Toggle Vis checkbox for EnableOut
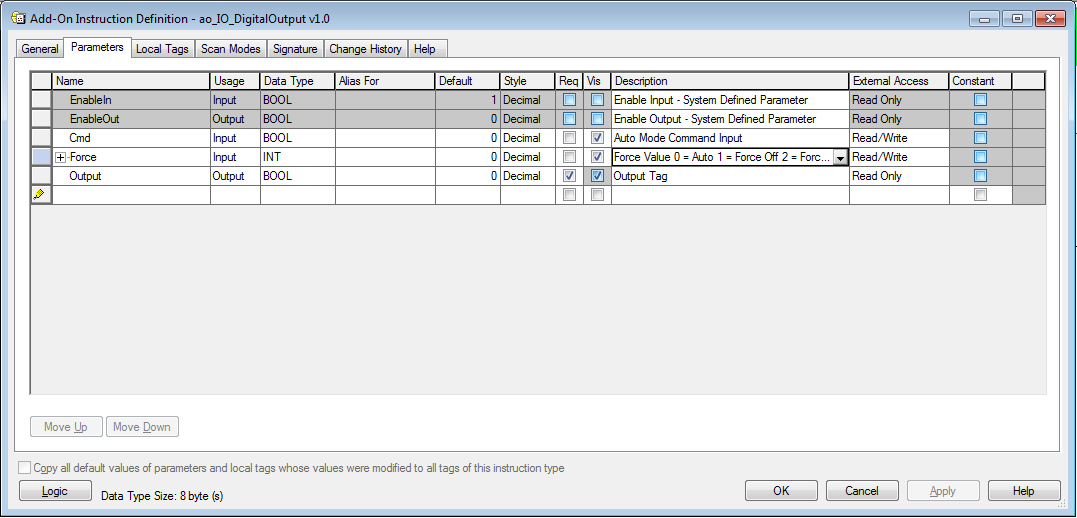Image resolution: width=1077 pixels, height=518 pixels. 598,119
